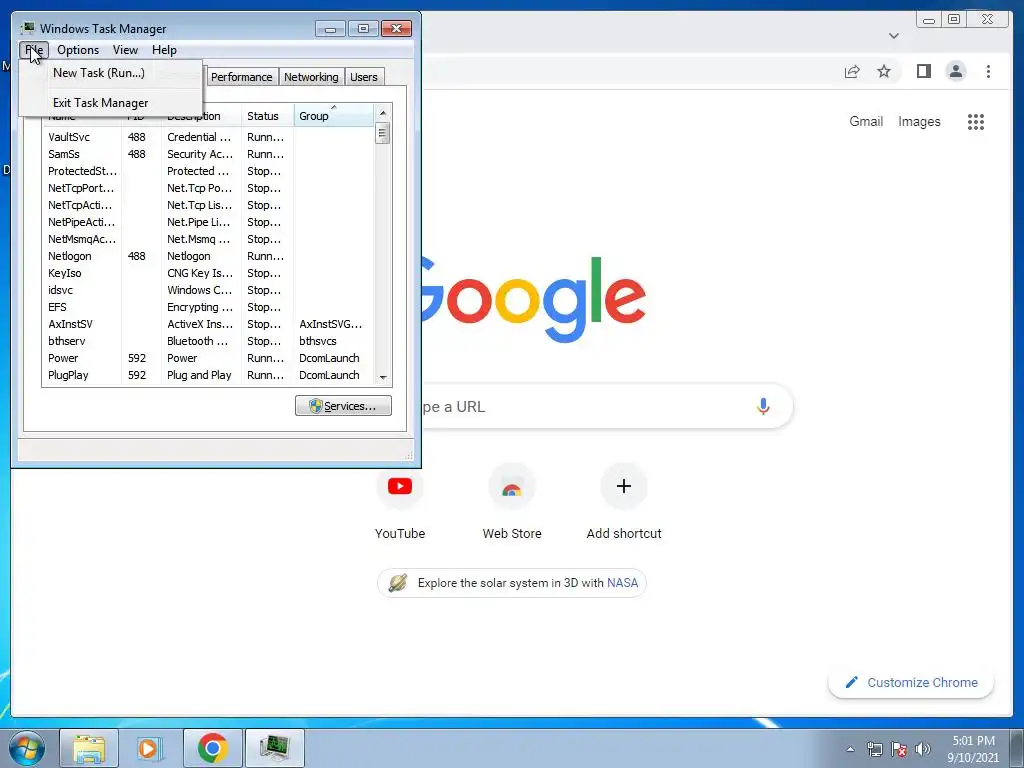Select the NetPipeActi... service row
The image size is (1024, 768).
208,222
